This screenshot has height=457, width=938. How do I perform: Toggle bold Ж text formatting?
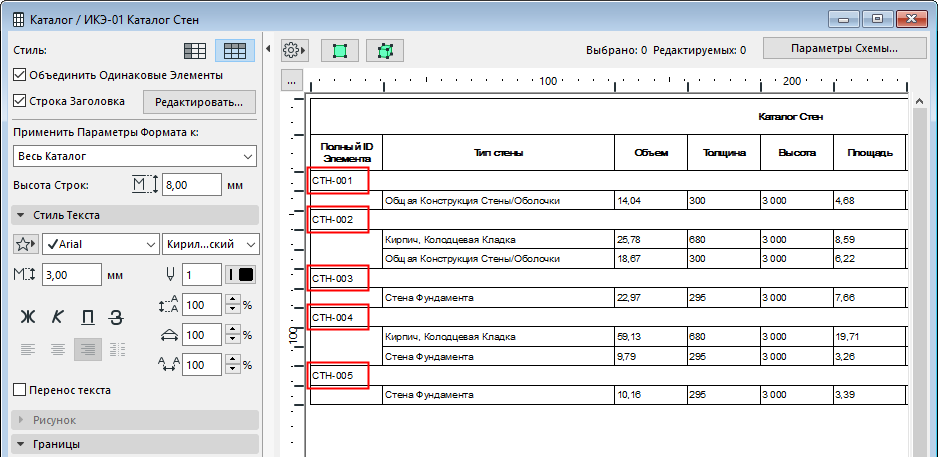click(29, 317)
